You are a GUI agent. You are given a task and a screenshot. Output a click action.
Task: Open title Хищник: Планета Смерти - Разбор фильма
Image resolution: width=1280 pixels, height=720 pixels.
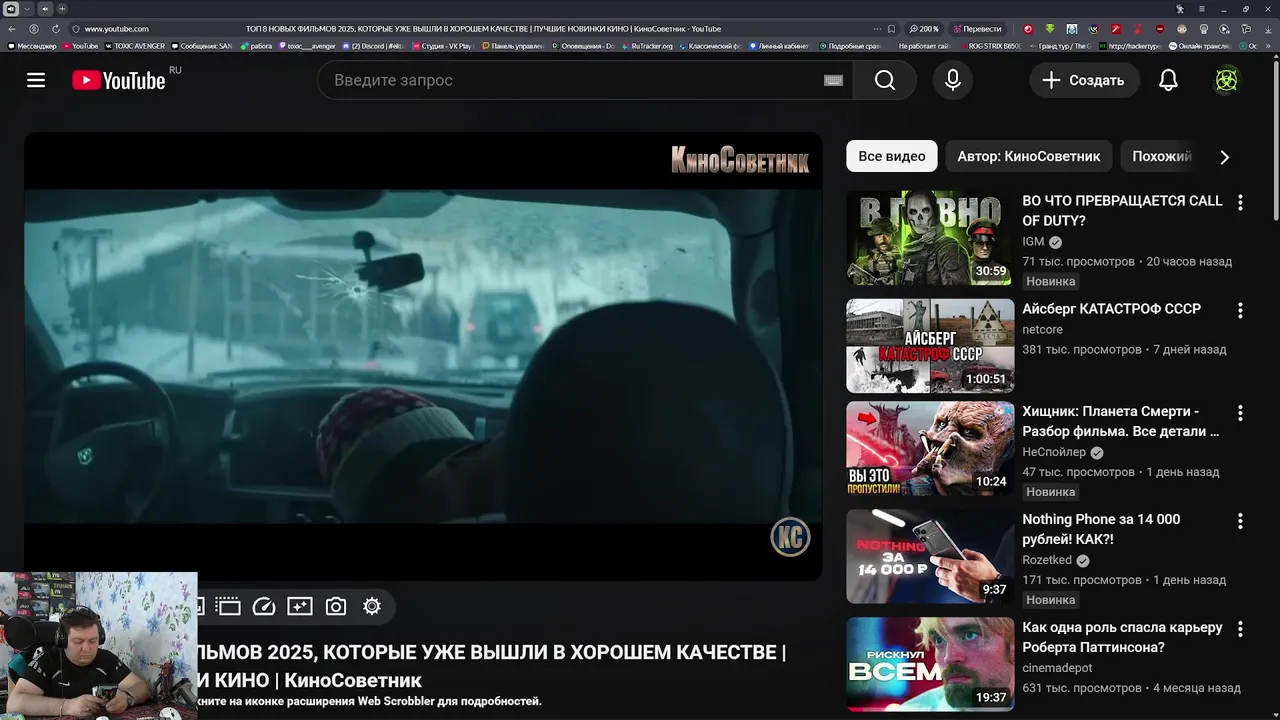point(1120,421)
